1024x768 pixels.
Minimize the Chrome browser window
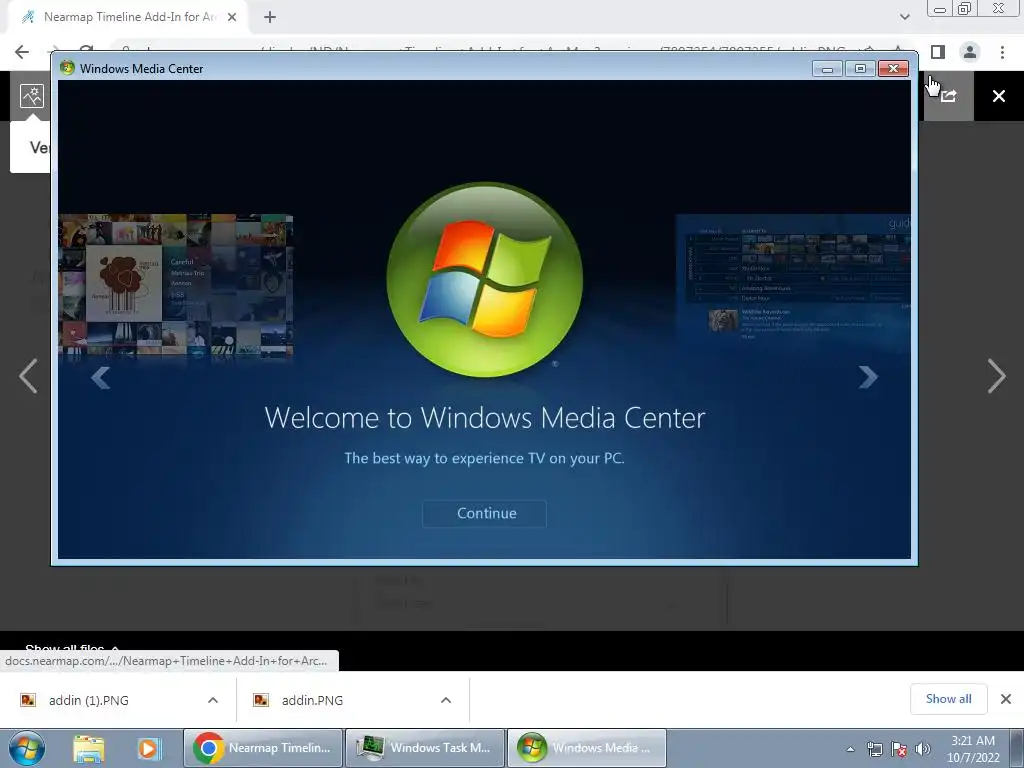(940, 8)
